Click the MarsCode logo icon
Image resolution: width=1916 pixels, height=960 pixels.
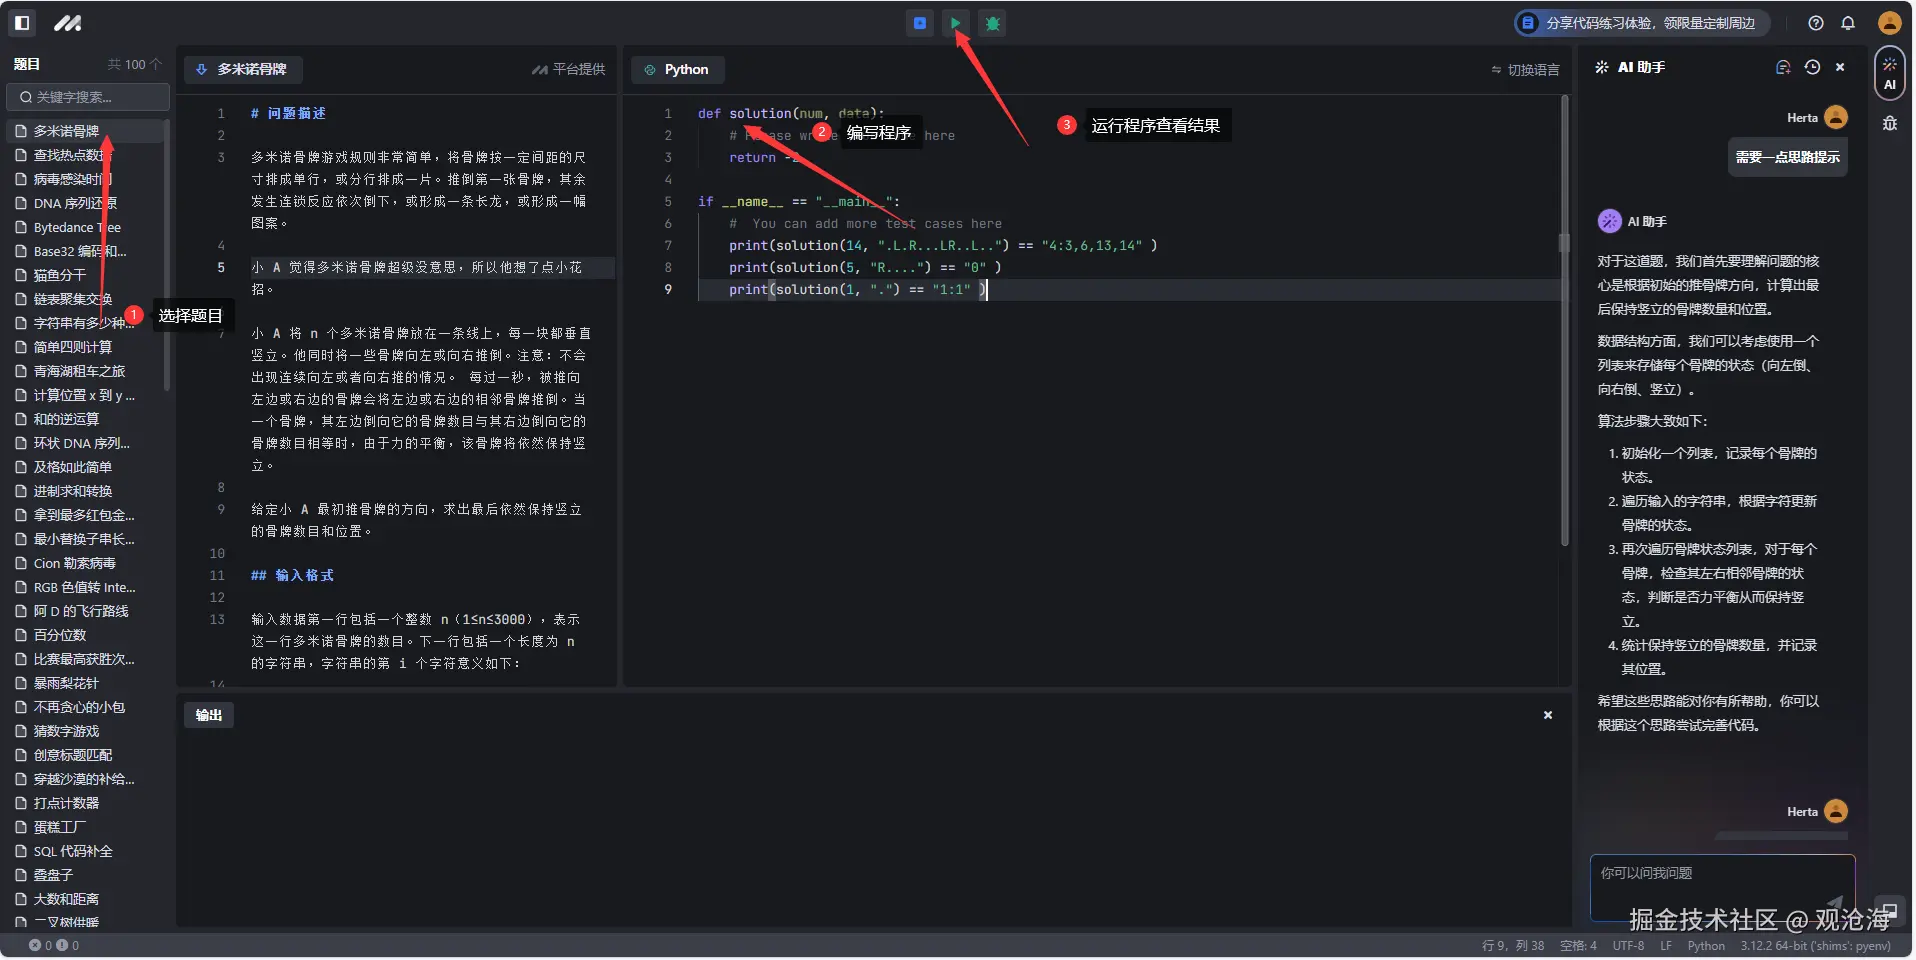point(67,23)
